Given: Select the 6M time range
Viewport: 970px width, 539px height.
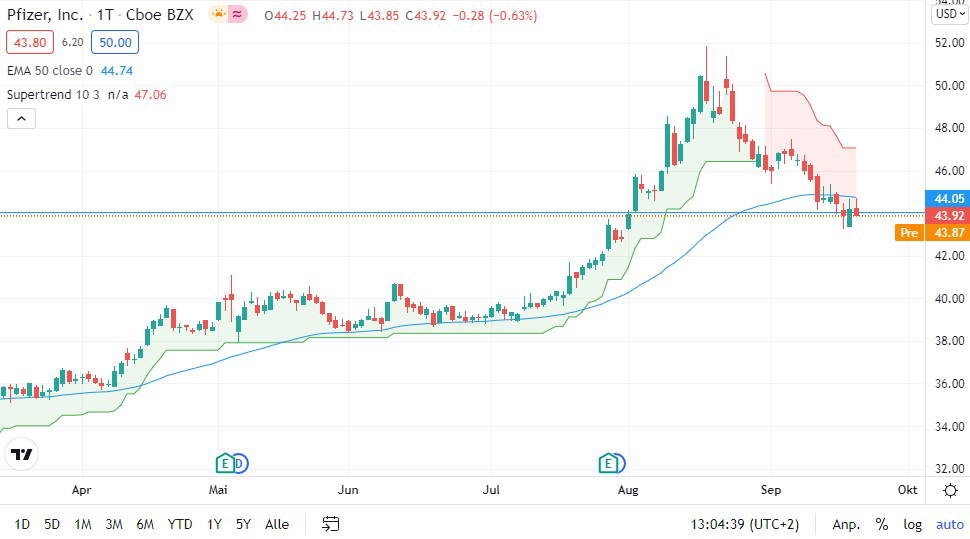Looking at the screenshot, I should 145,524.
